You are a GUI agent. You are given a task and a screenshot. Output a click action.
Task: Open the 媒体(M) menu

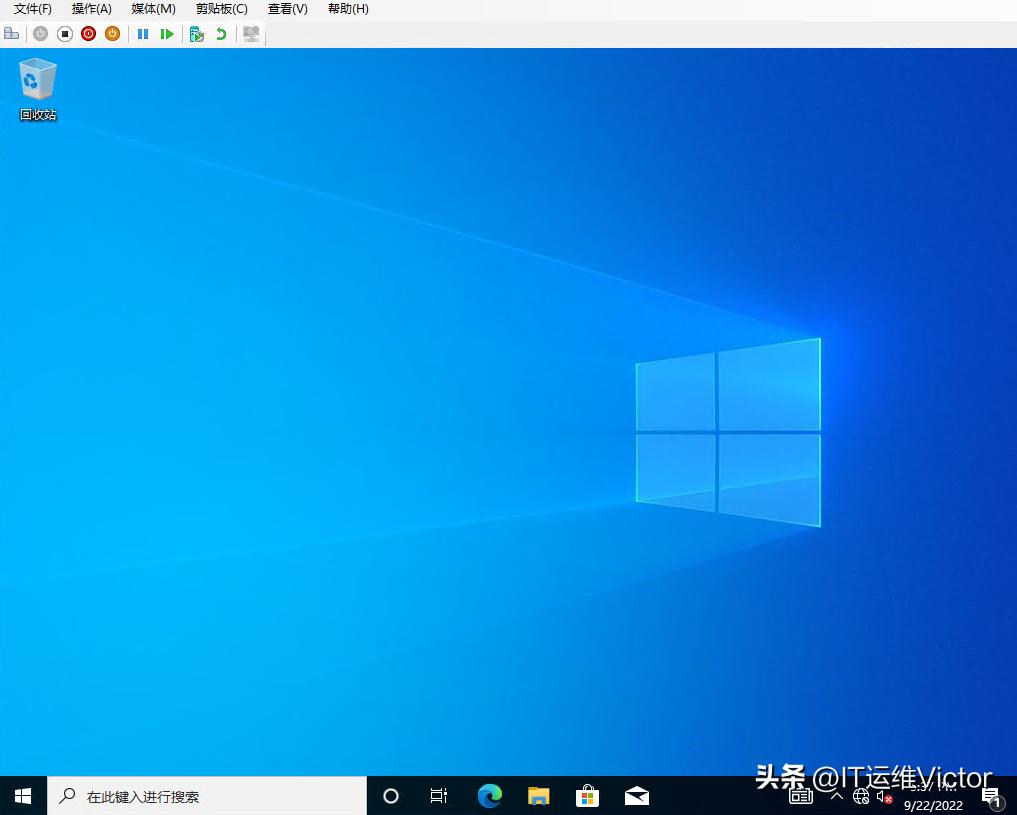(x=152, y=9)
